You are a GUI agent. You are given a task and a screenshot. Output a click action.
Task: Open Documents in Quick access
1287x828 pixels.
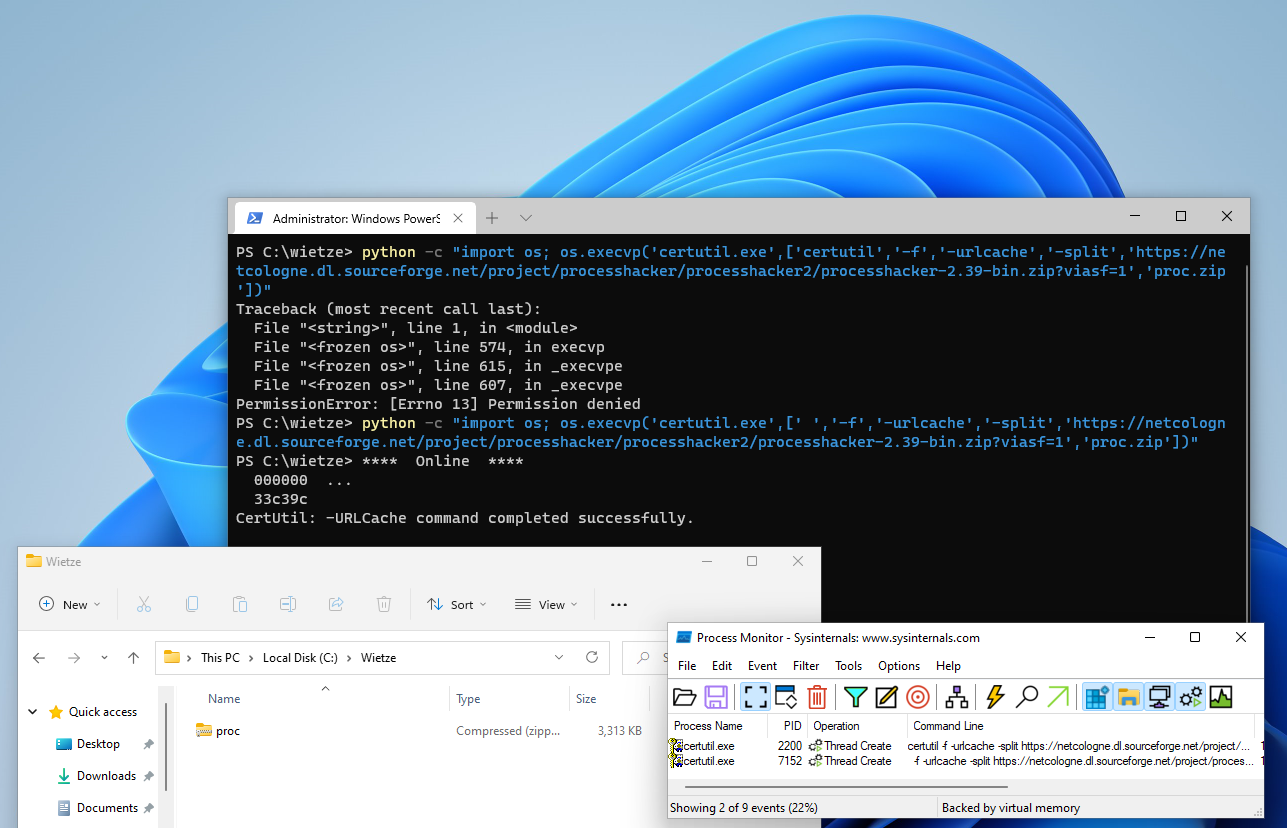click(107, 808)
